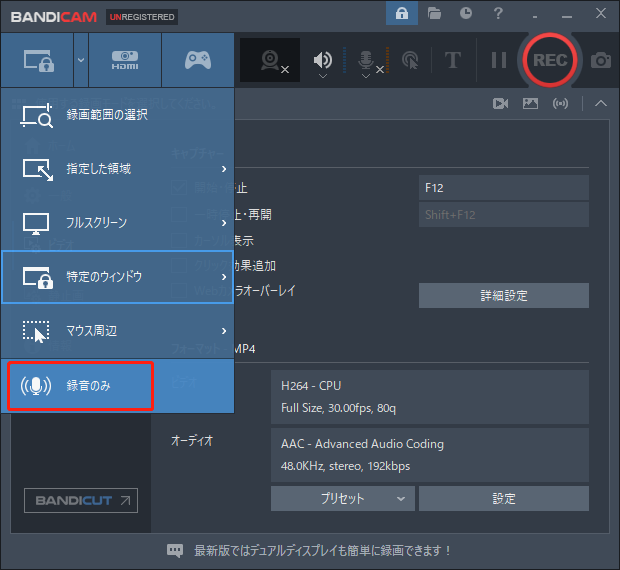Collapse the panel with the up chevron
The width and height of the screenshot is (620, 570).
point(601,104)
